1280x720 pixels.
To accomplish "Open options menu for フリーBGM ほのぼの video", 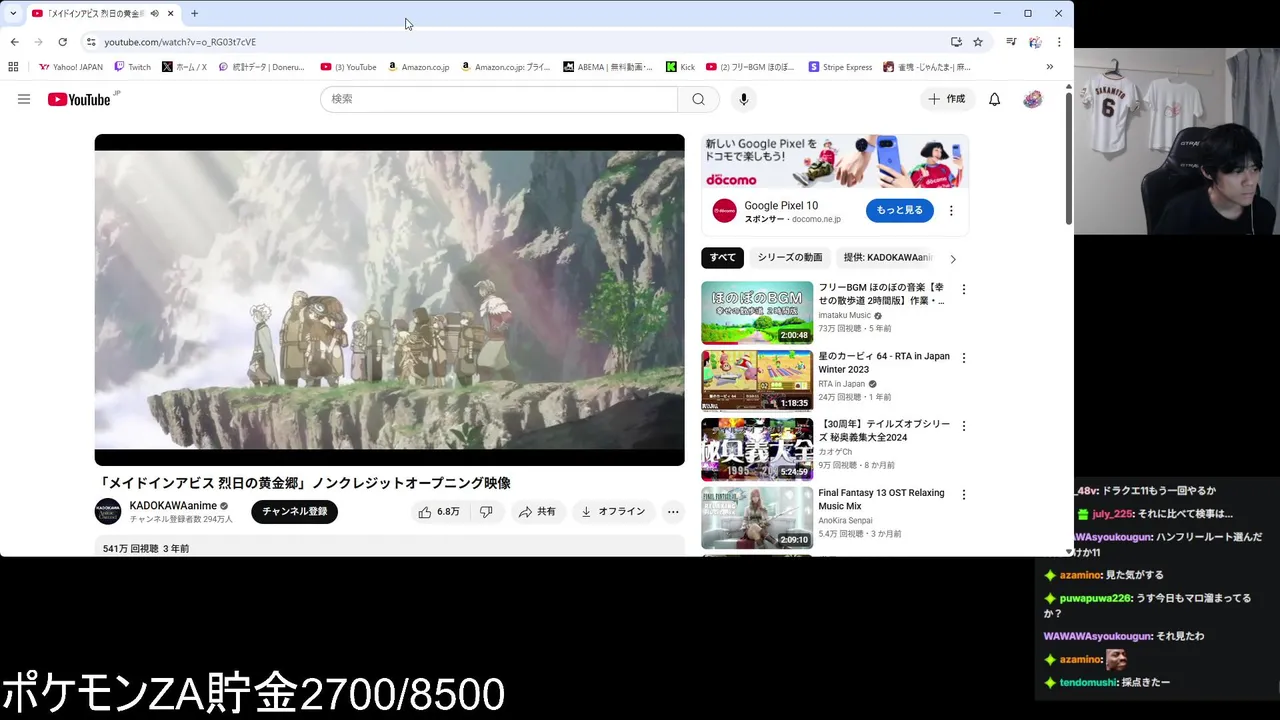I will tap(964, 289).
